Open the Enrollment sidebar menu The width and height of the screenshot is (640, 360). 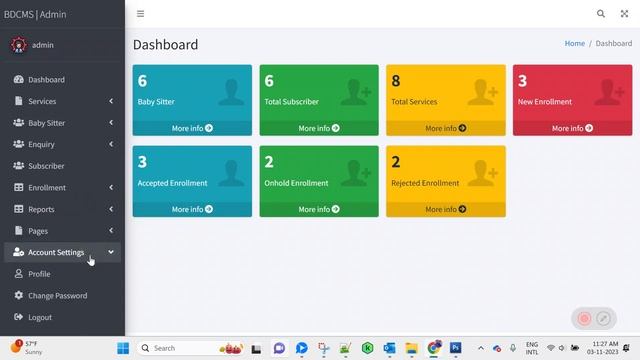62,188
